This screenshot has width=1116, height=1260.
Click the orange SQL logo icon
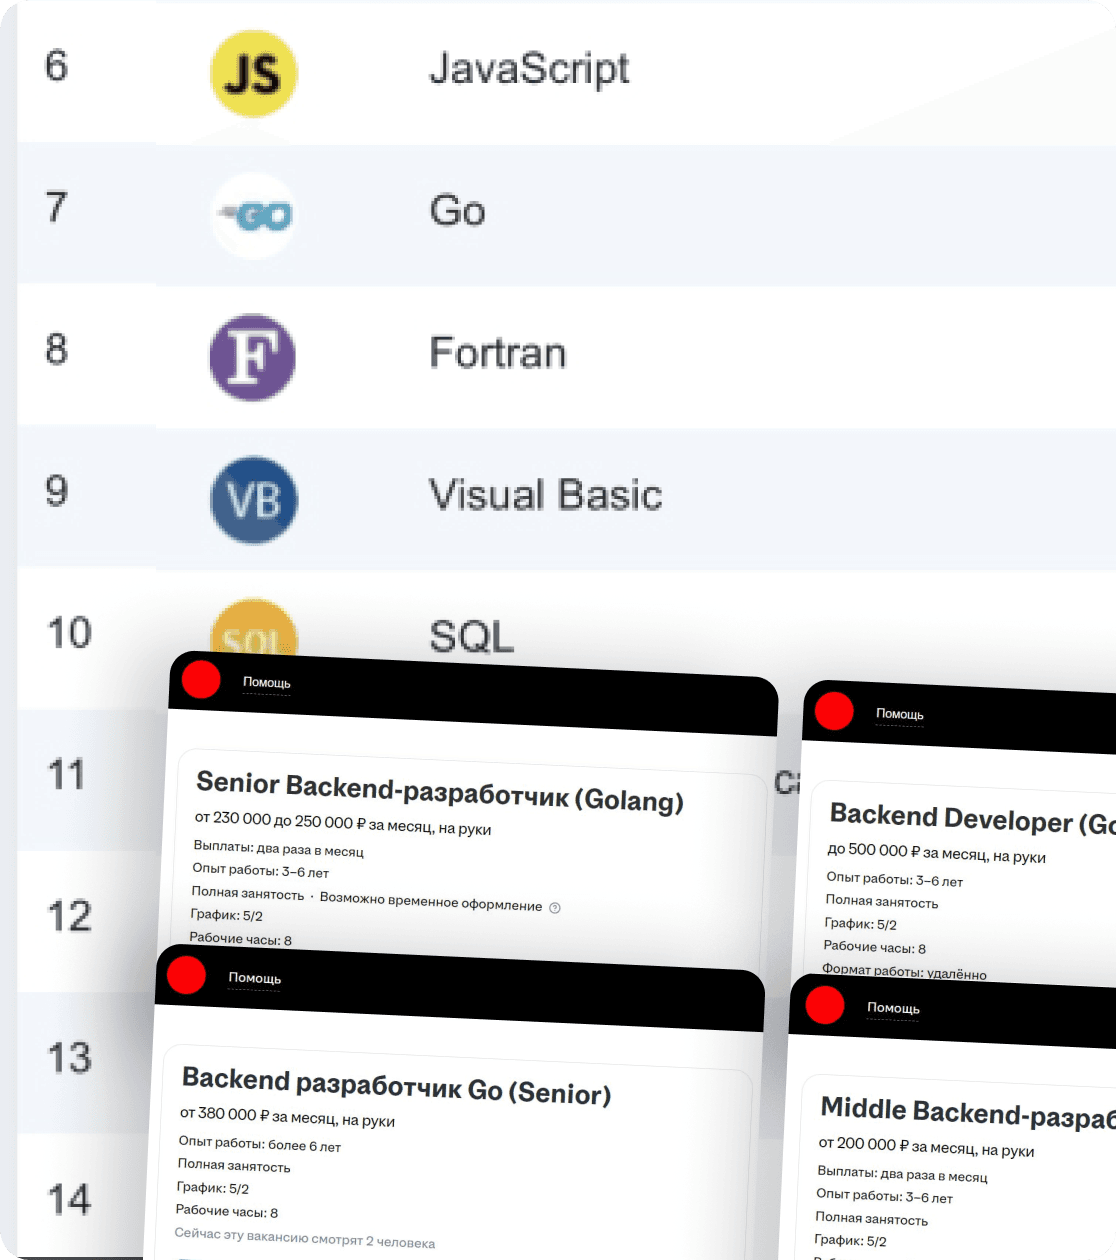pyautogui.click(x=254, y=632)
